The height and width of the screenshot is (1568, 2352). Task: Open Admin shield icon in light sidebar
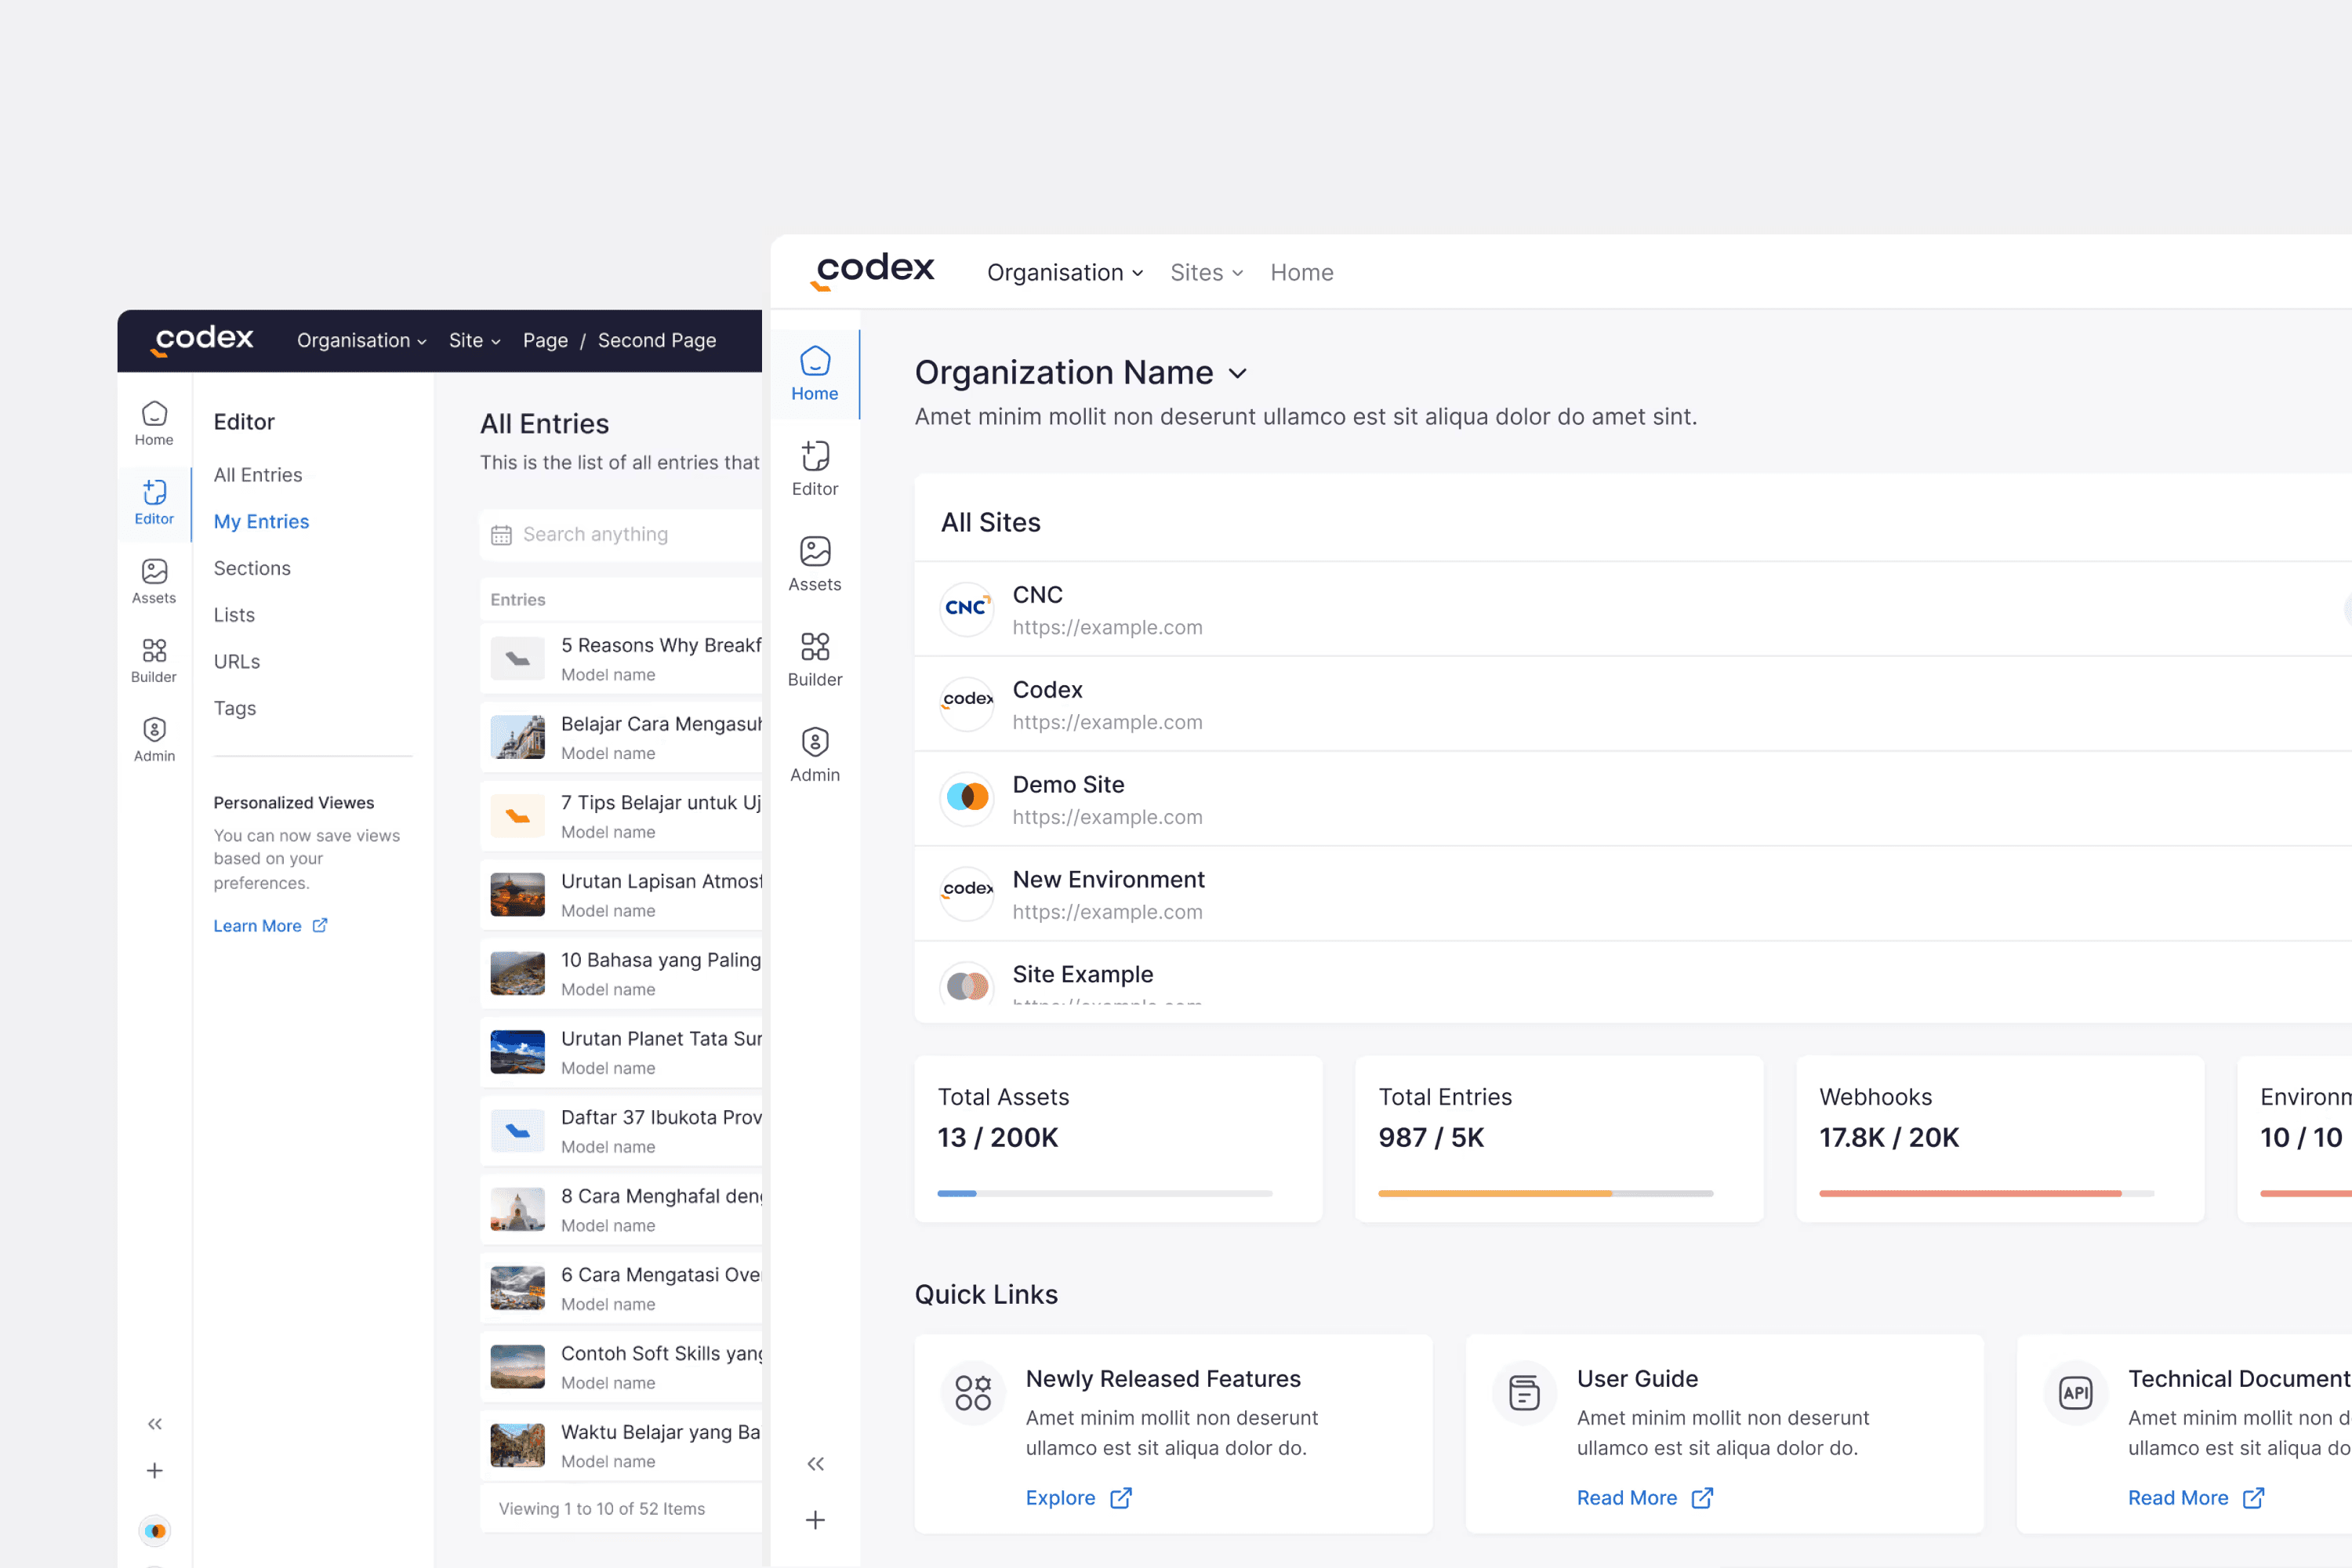click(x=814, y=742)
